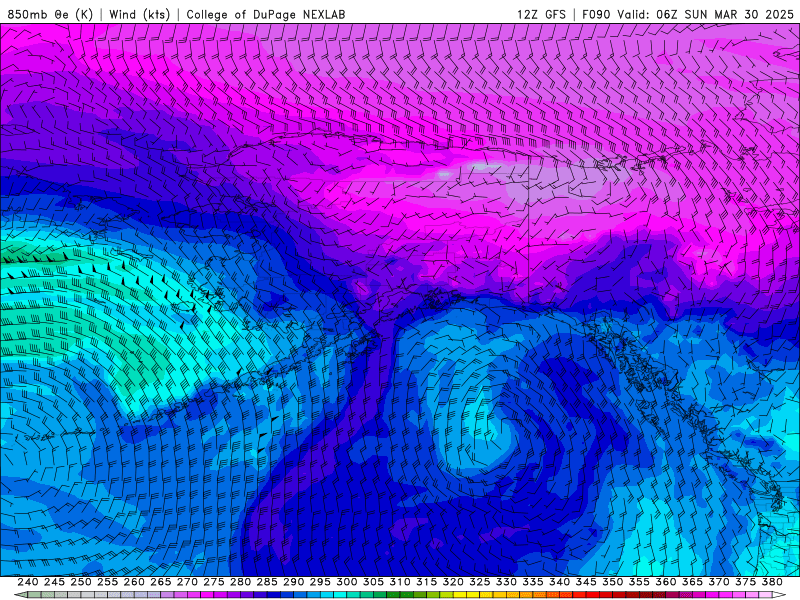Image resolution: width=800 pixels, height=600 pixels.
Task: Click the 375 value on the color scale
Action: (x=745, y=582)
